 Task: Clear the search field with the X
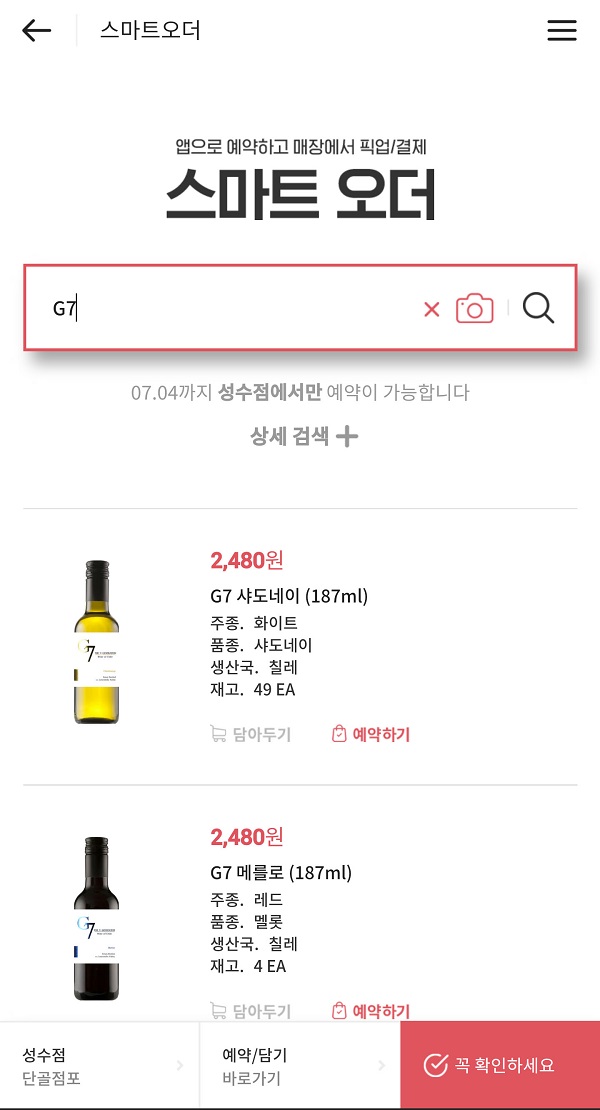point(431,308)
